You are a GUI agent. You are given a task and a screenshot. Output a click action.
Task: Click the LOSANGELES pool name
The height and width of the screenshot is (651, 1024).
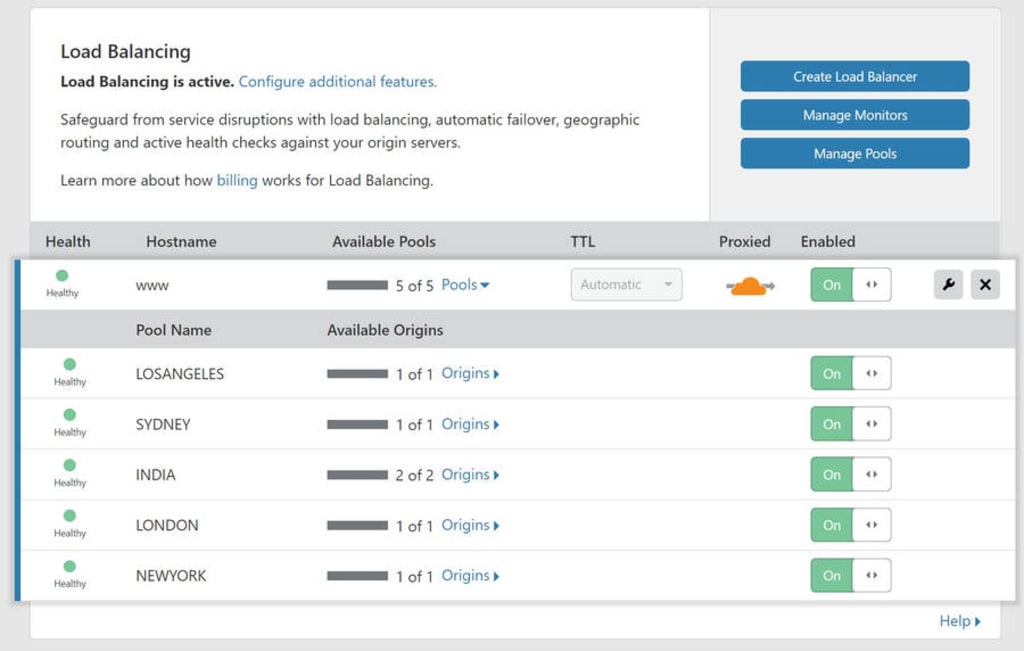tap(180, 374)
